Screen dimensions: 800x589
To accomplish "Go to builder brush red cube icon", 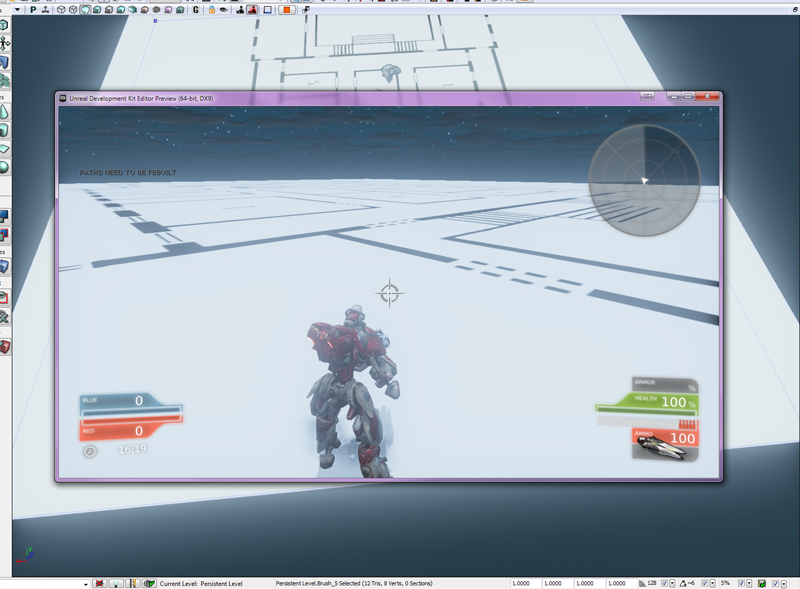I will pos(4,348).
